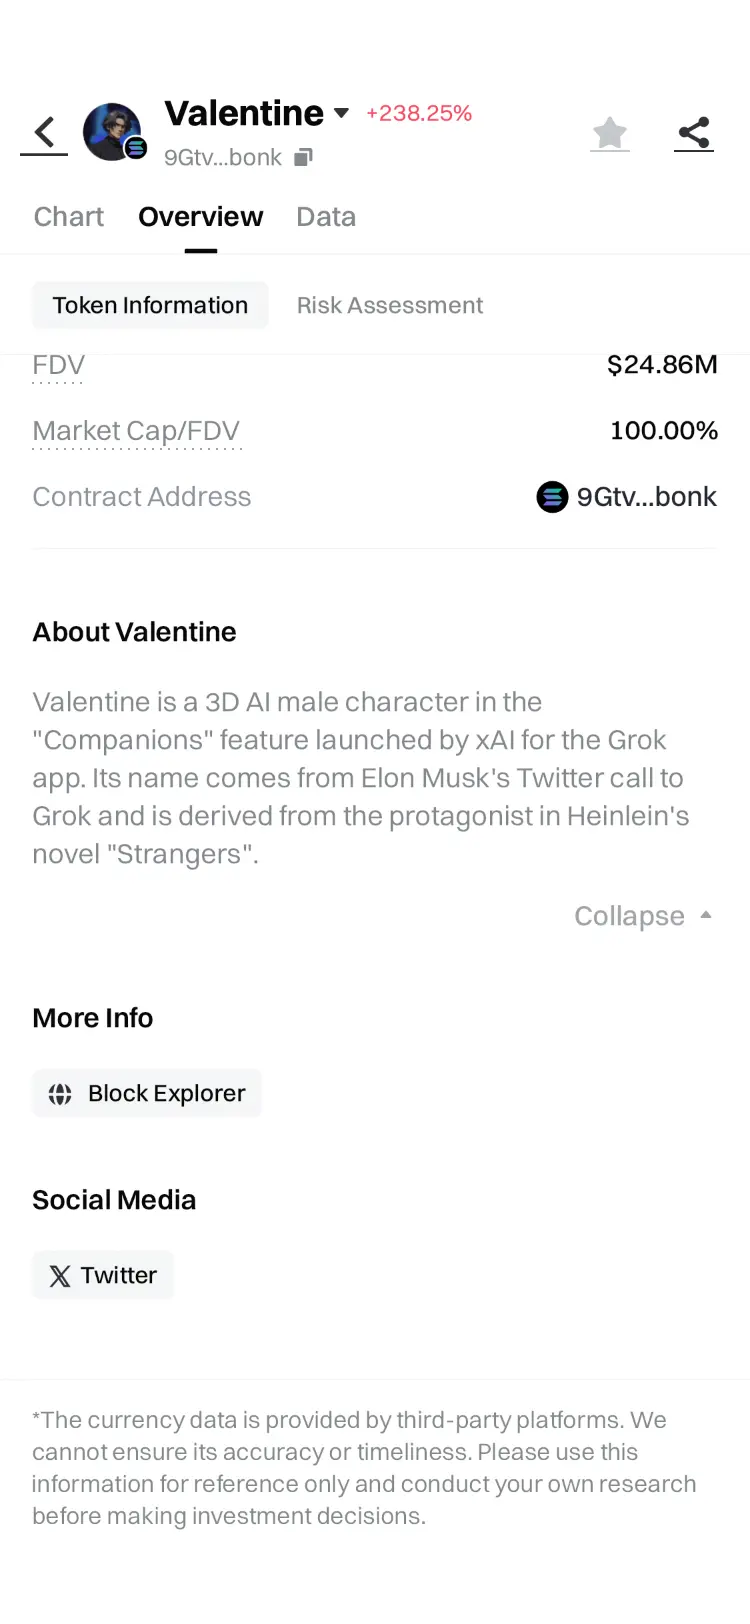750x1624 pixels.
Task: Select the Token Information section
Action: pos(150,305)
